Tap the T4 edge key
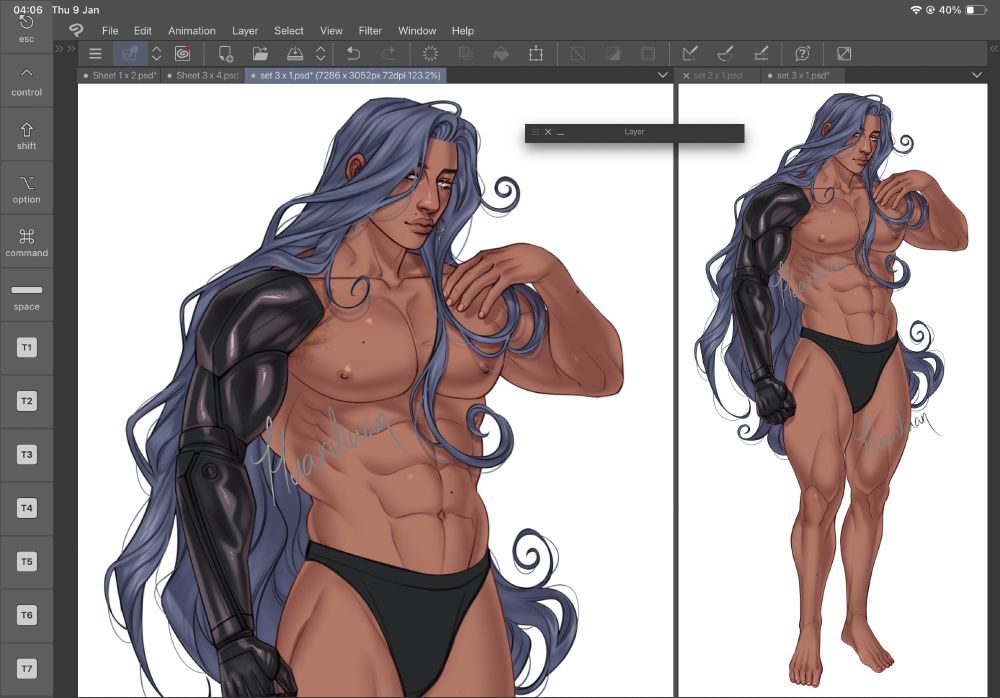The height and width of the screenshot is (698, 1000). tap(26, 509)
